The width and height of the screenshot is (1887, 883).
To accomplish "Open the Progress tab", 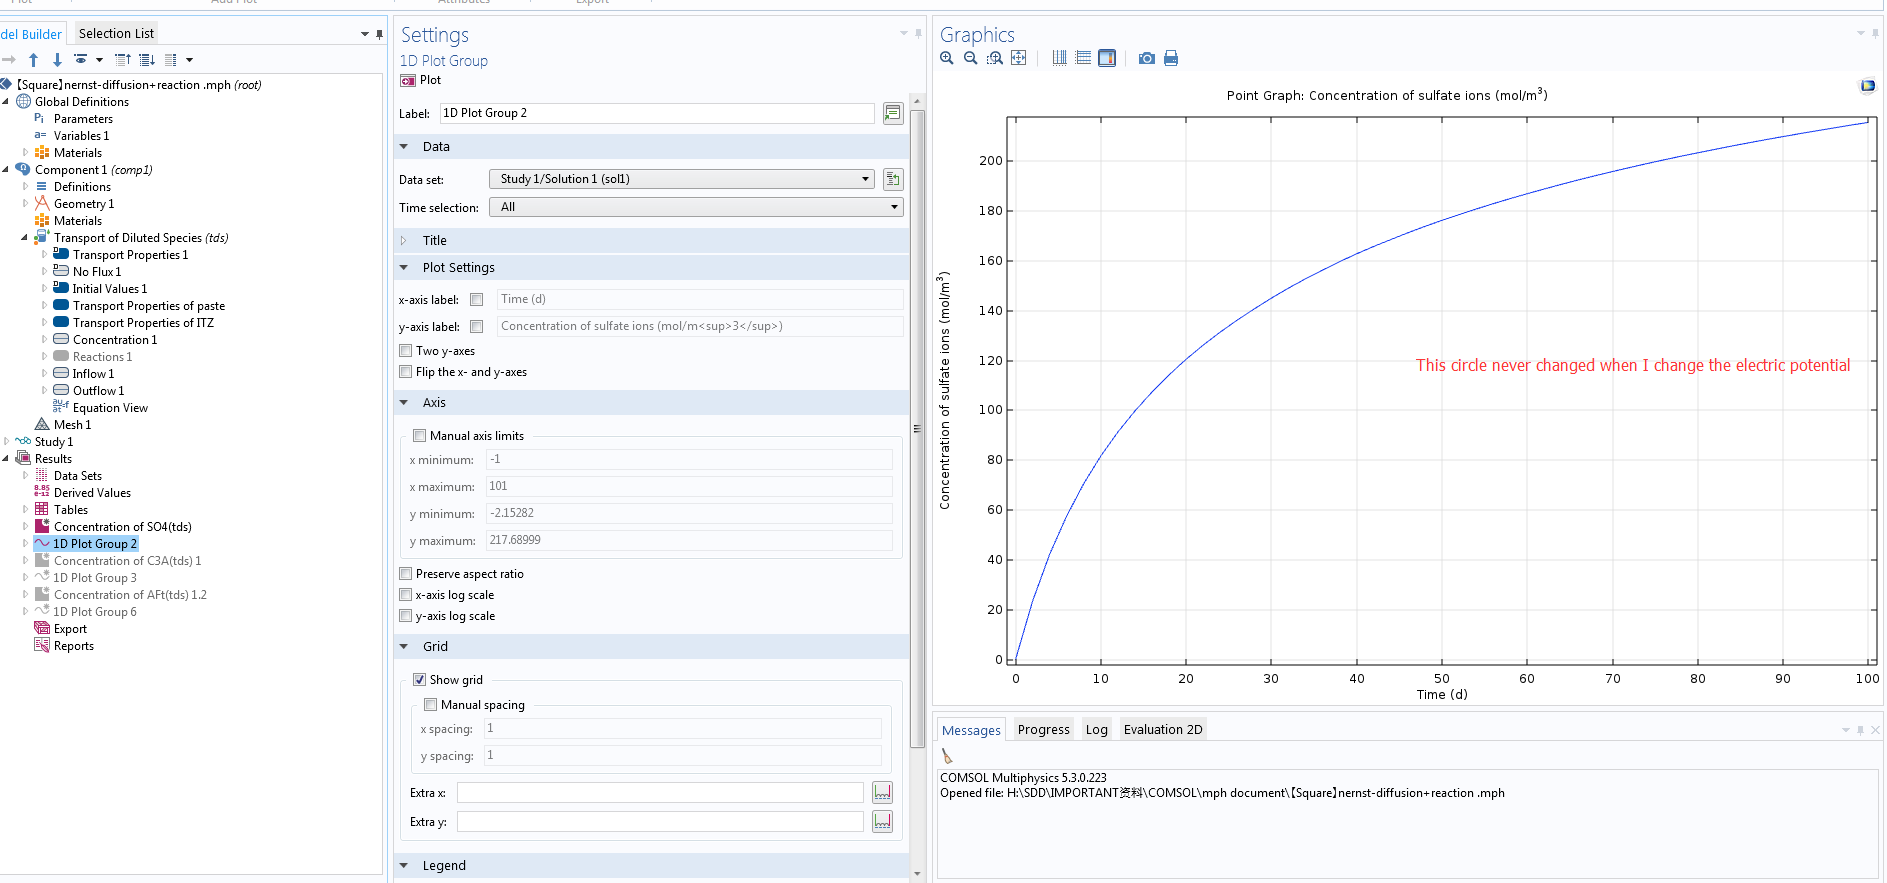I will coord(1043,730).
